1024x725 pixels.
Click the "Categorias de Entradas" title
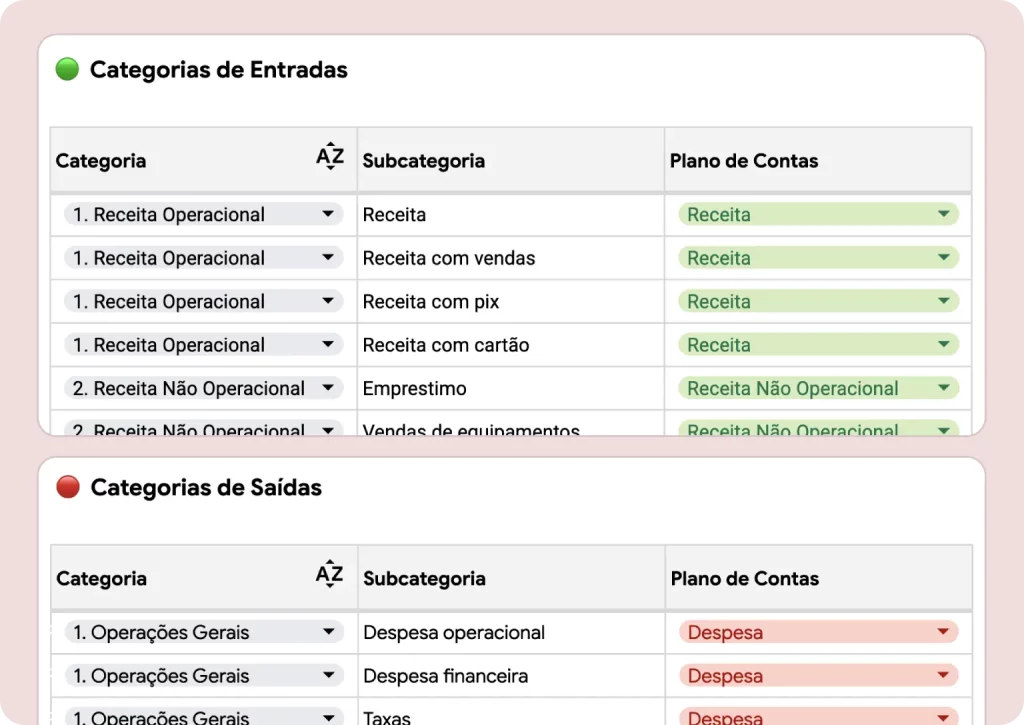click(x=219, y=69)
